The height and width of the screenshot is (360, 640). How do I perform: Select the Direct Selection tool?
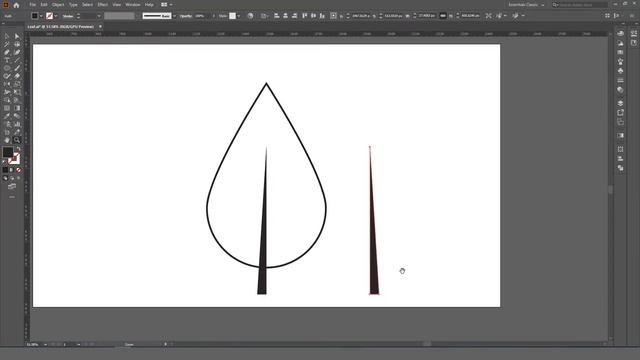(17, 36)
